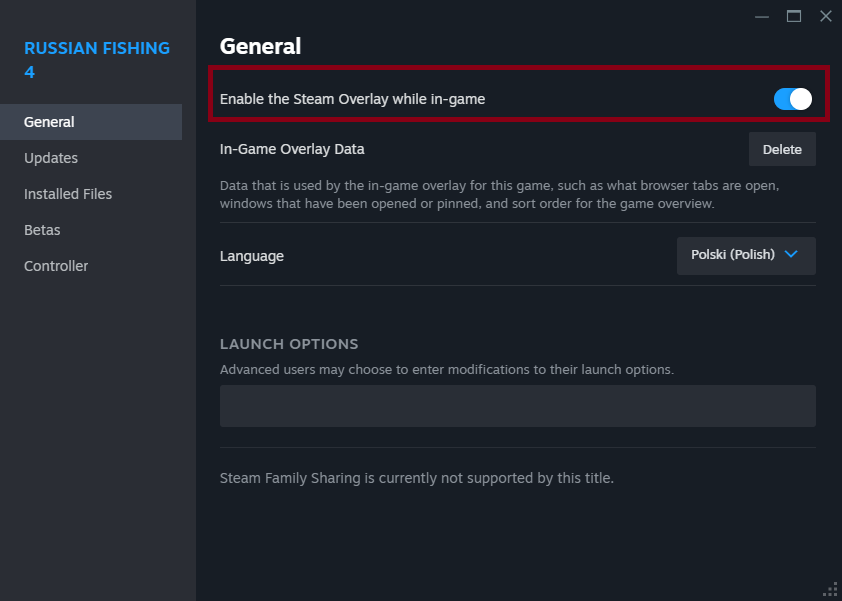Delete the In-Game Overlay Data
The height and width of the screenshot is (601, 842).
coord(782,149)
